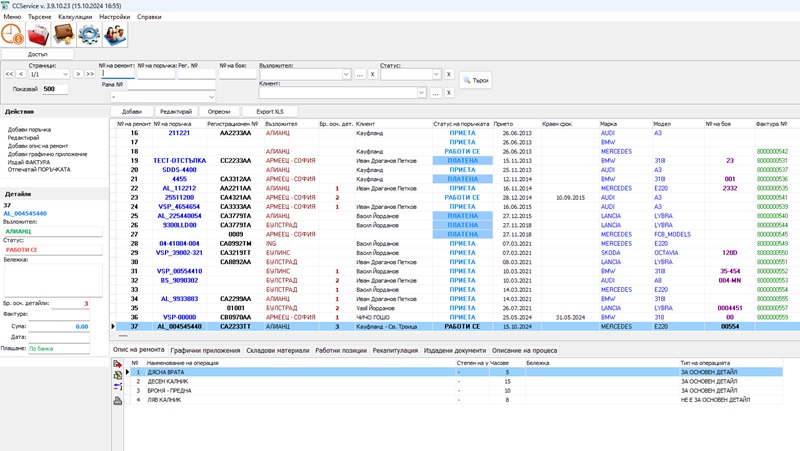The image size is (800, 451).
Task: Click the printer icon beside operations list
Action: pos(117,400)
